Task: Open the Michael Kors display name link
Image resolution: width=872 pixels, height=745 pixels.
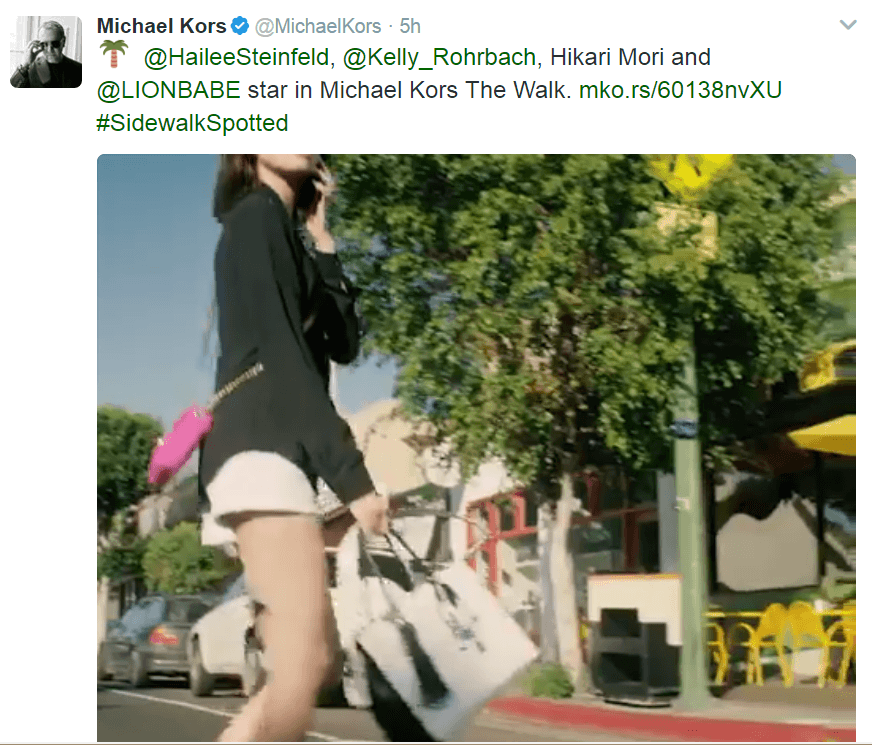Action: [161, 26]
